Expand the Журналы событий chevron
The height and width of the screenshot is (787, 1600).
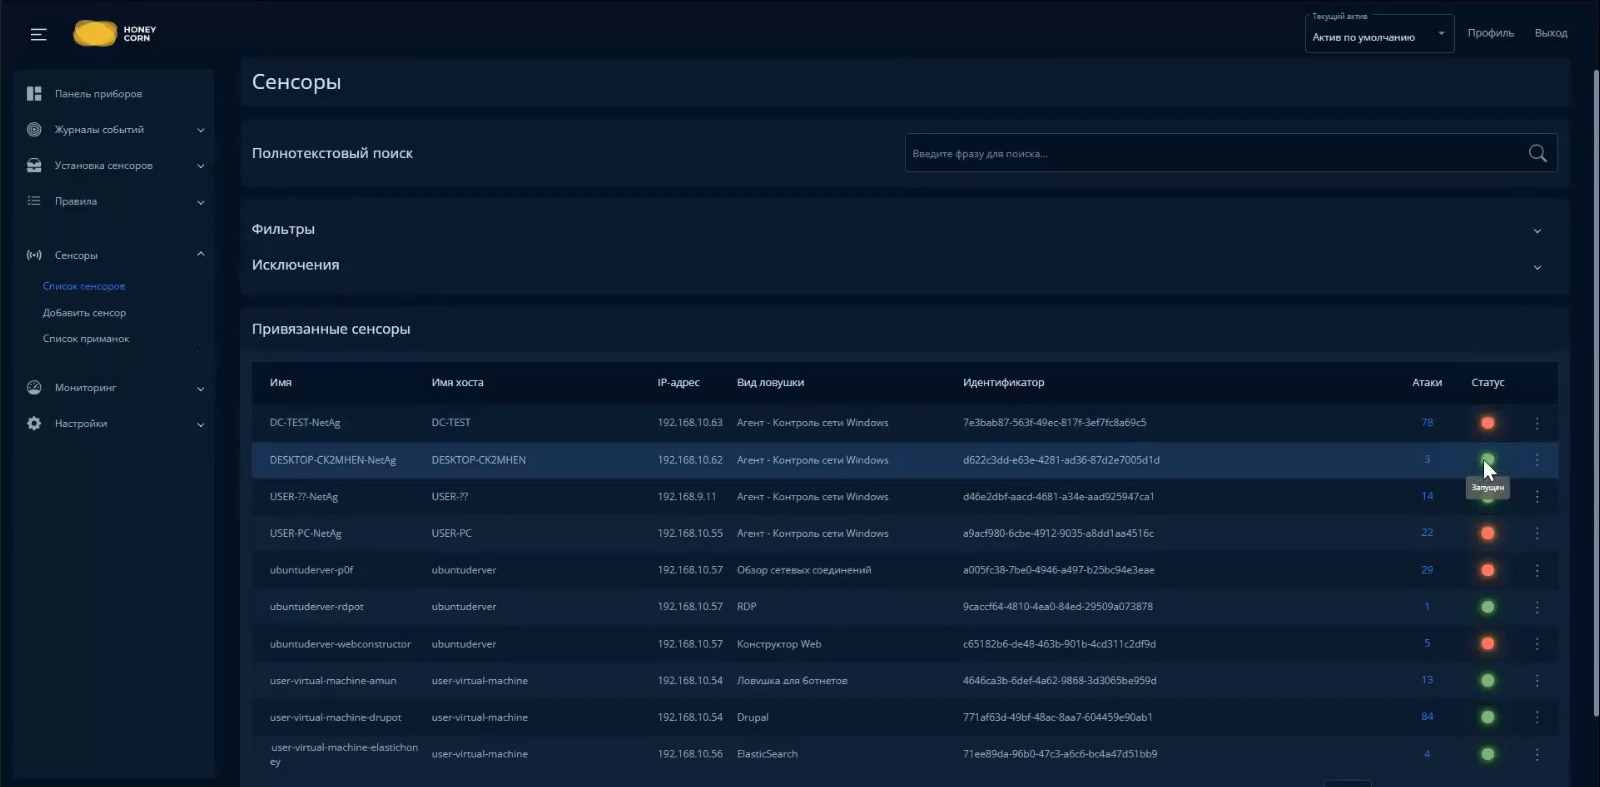(x=201, y=130)
